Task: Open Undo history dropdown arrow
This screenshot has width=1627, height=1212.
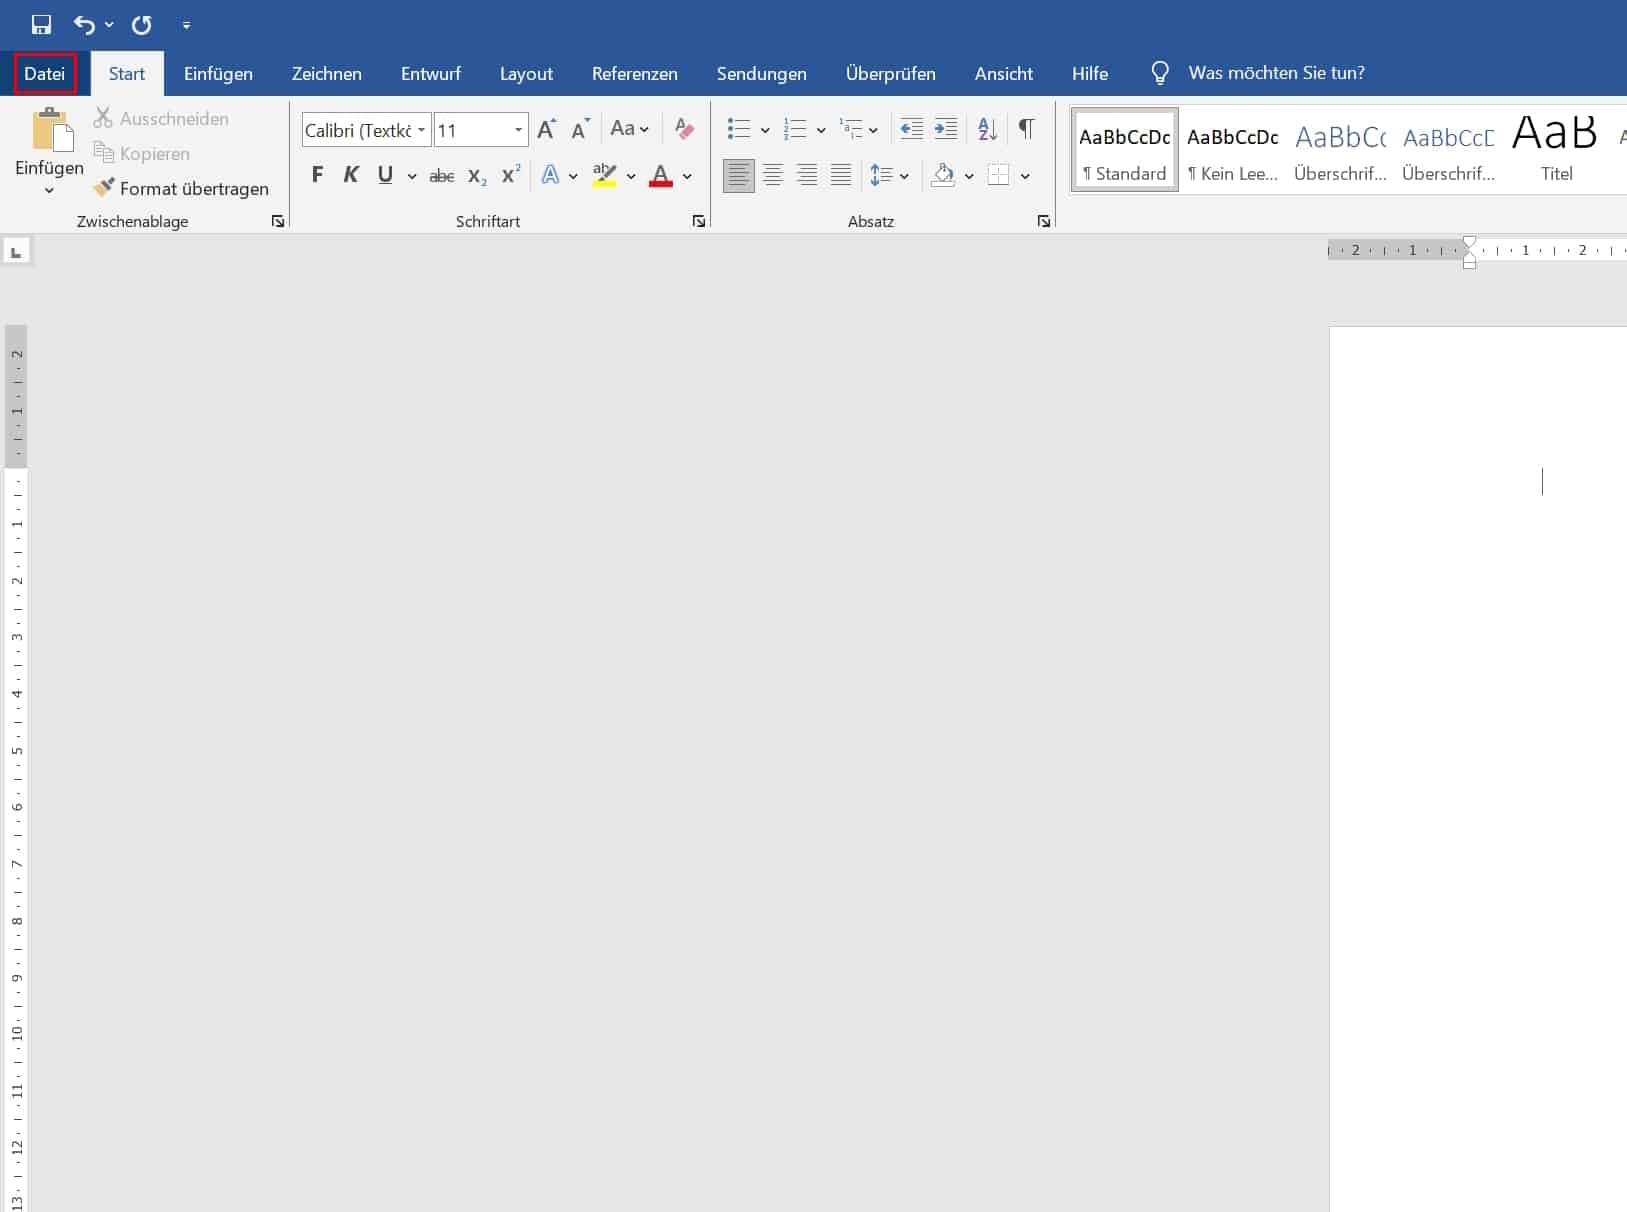Action: pos(109,25)
